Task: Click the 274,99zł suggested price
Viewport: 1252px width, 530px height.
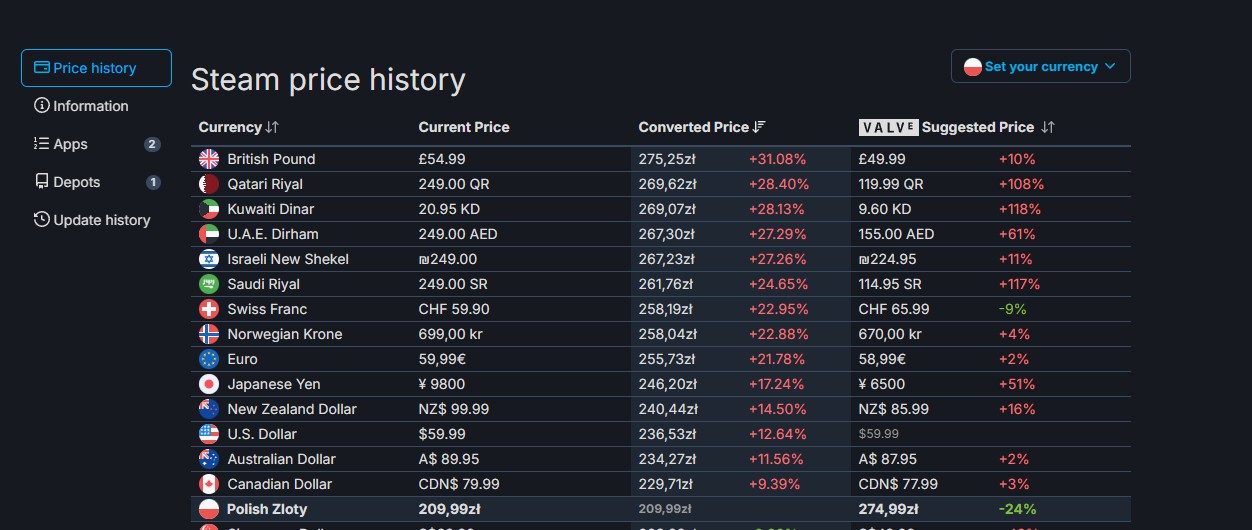Action: tap(890, 509)
